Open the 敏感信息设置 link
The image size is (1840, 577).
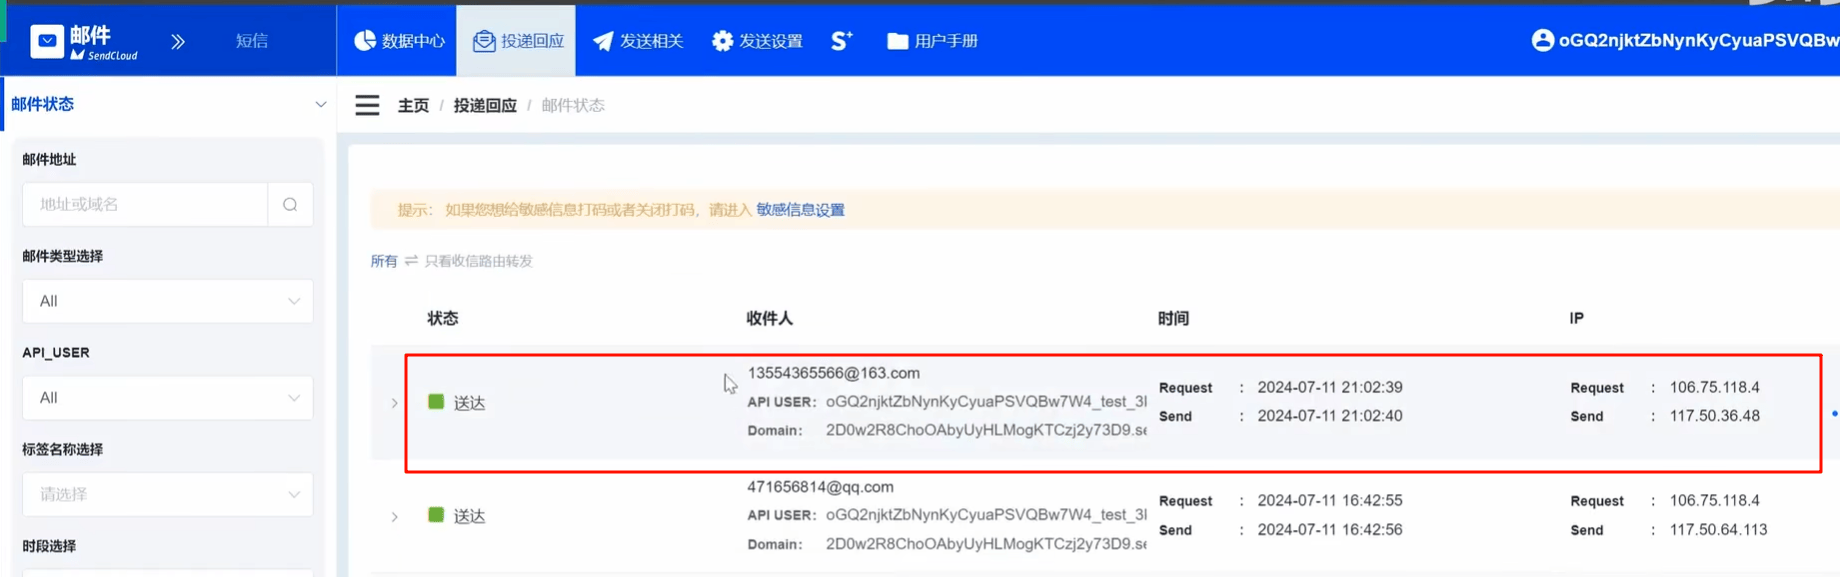click(x=800, y=210)
